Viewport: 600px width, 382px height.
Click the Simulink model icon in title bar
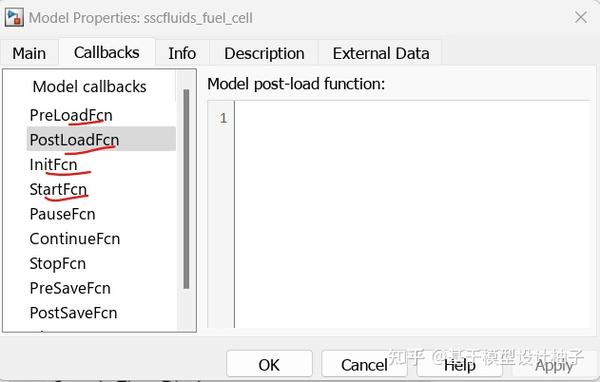[14, 18]
